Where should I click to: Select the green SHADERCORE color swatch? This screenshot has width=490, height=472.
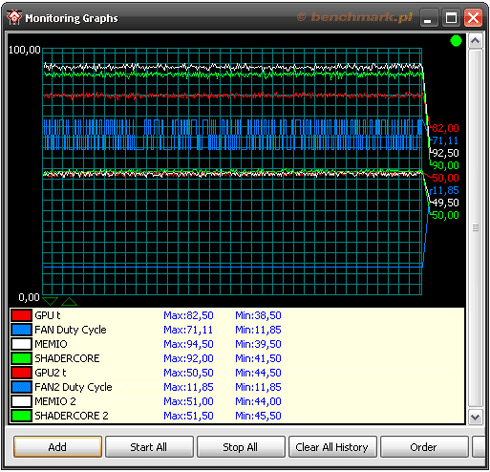(x=21, y=358)
